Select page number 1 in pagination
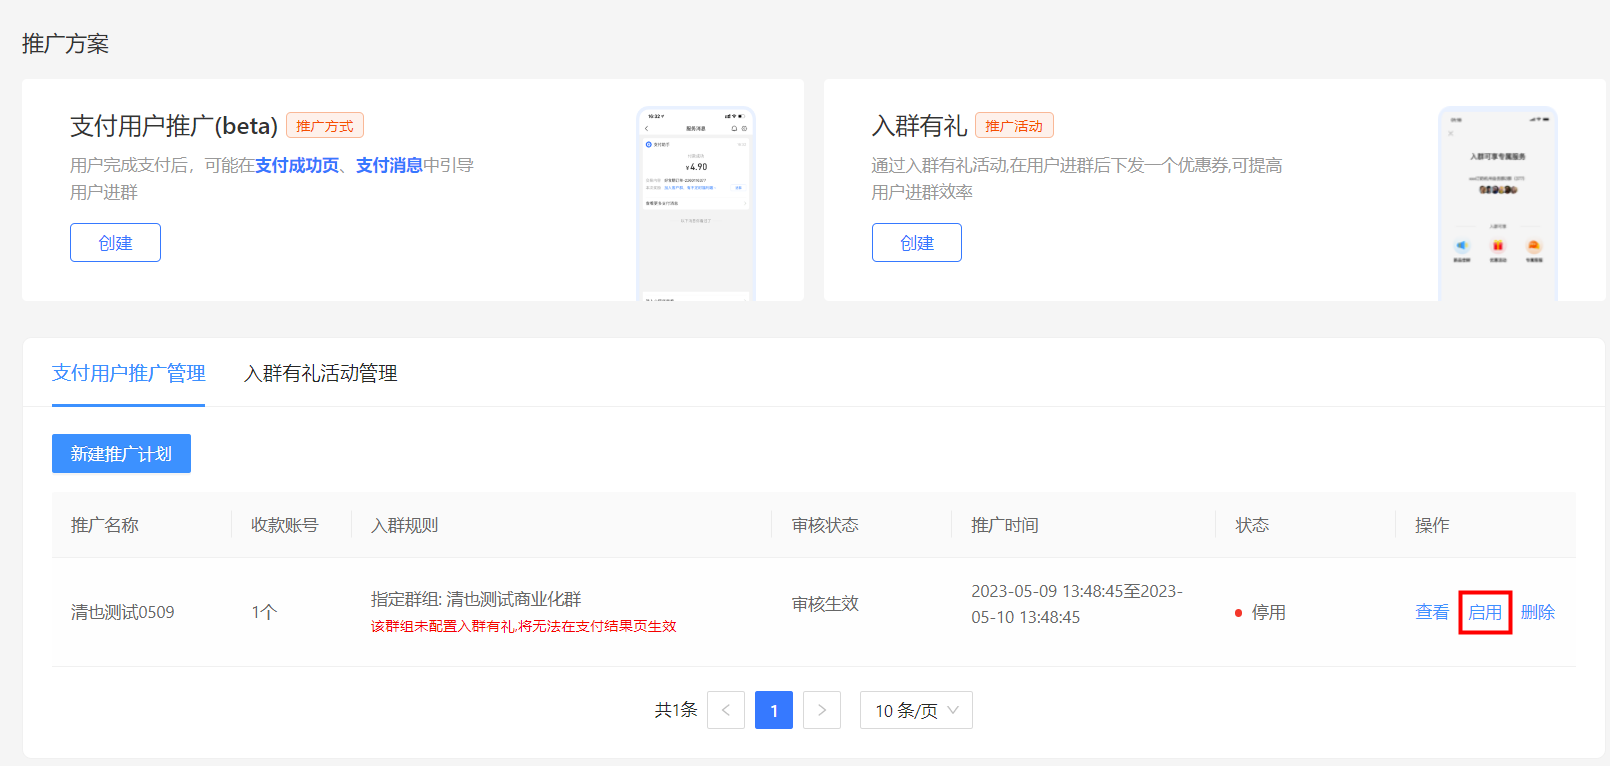 pyautogui.click(x=773, y=710)
